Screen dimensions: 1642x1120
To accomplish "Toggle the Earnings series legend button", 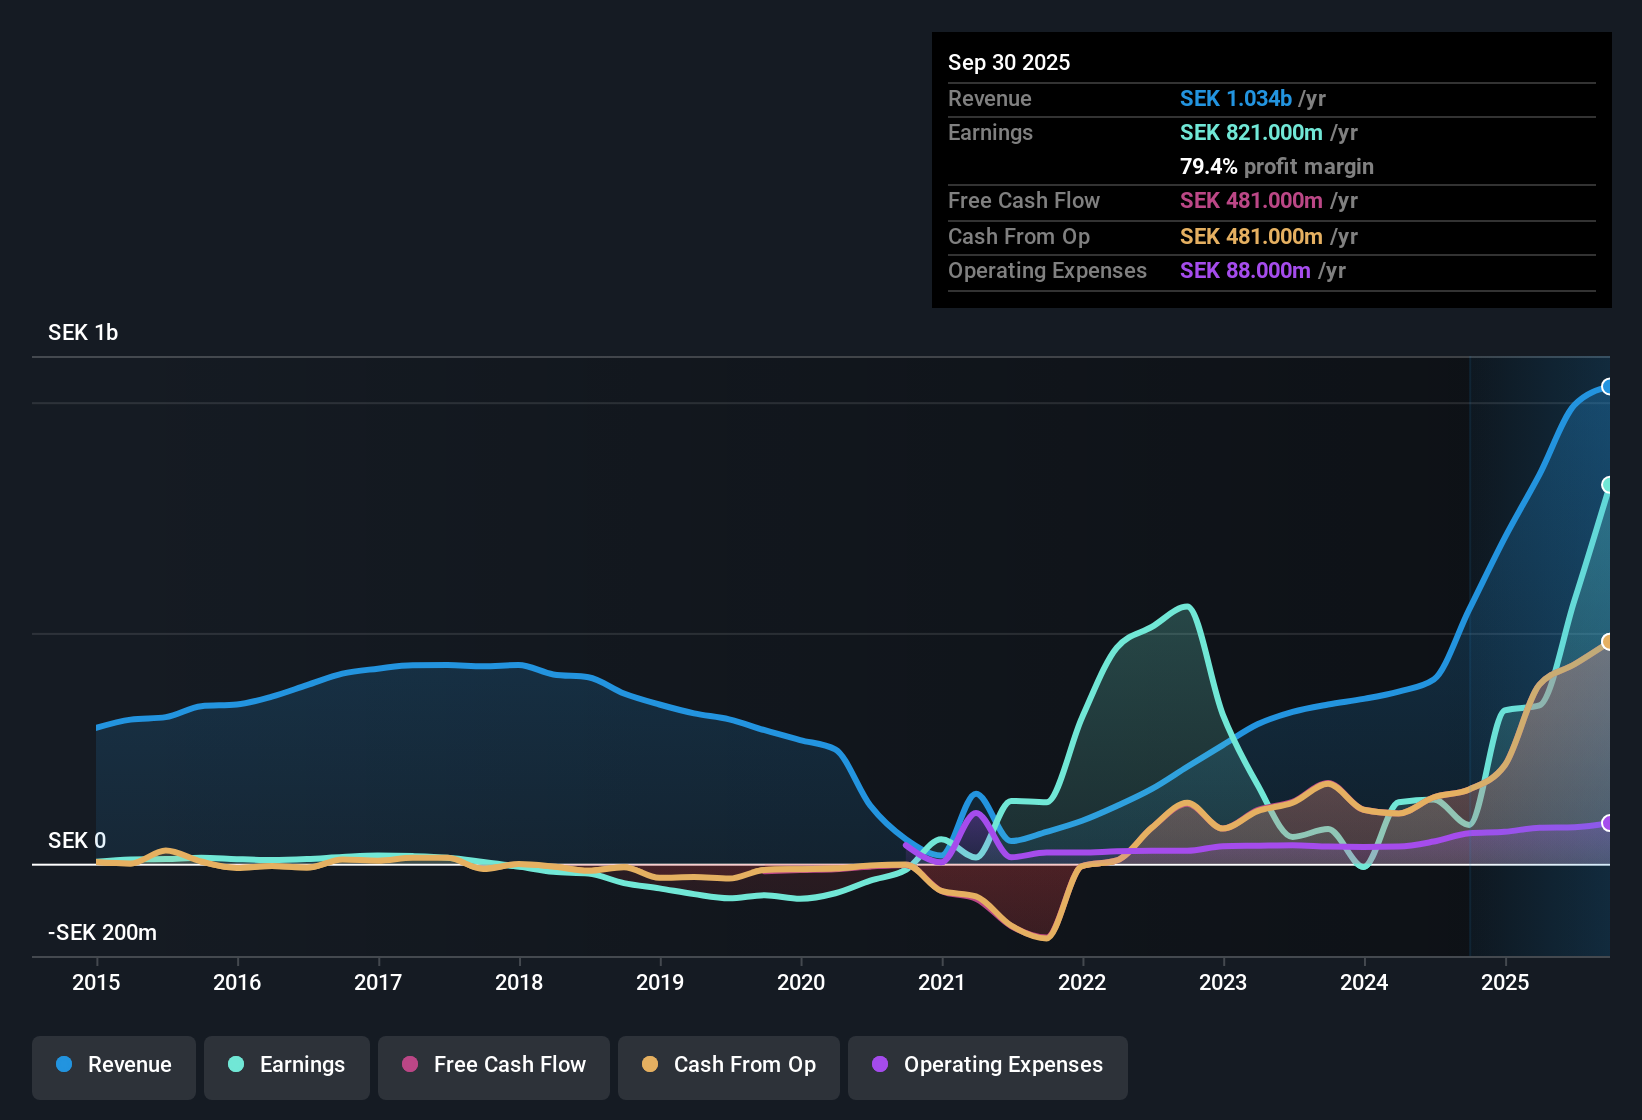I will tap(287, 1066).
